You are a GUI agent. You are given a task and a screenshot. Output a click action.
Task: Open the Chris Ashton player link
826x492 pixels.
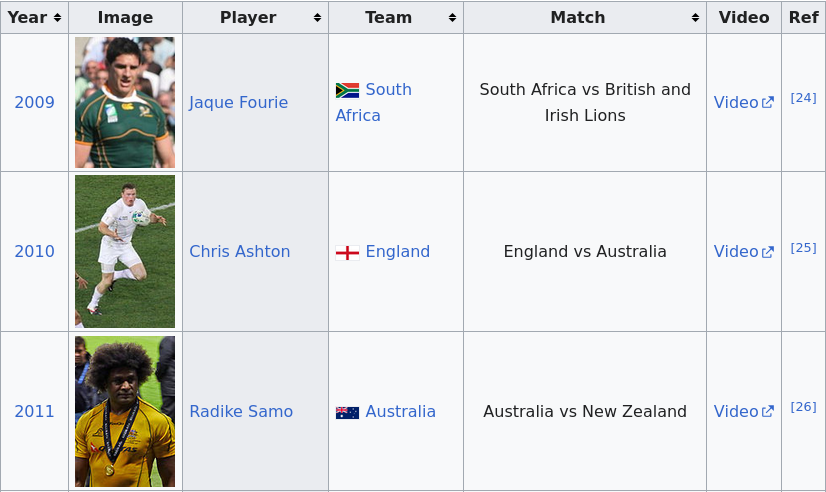pyautogui.click(x=239, y=252)
